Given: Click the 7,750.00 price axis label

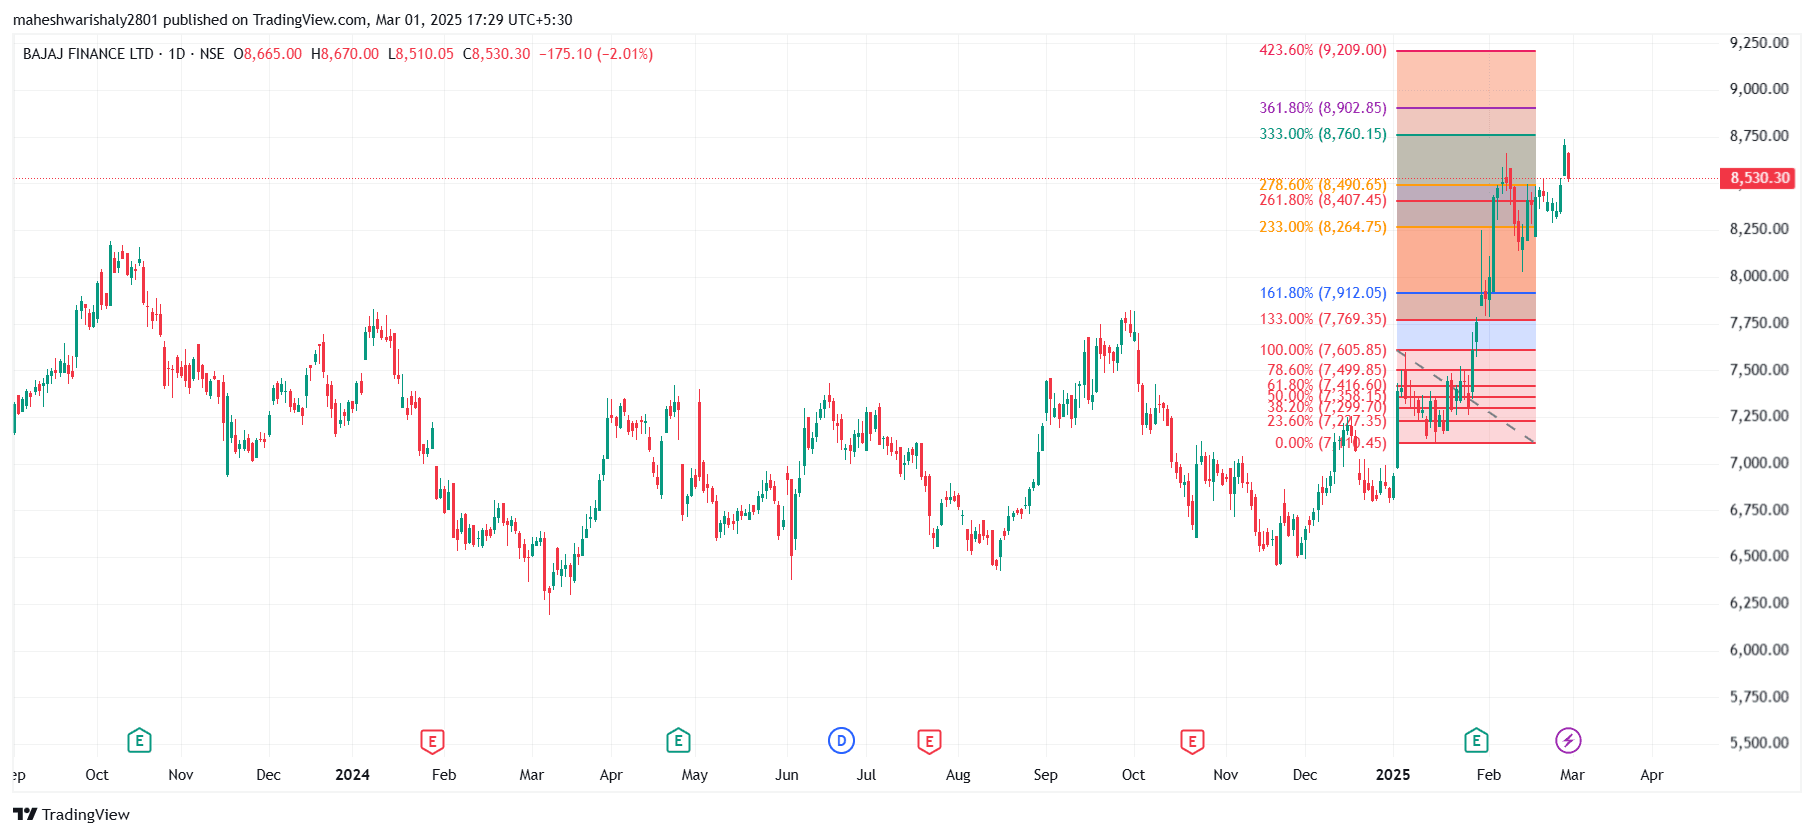Looking at the screenshot, I should tap(1759, 323).
